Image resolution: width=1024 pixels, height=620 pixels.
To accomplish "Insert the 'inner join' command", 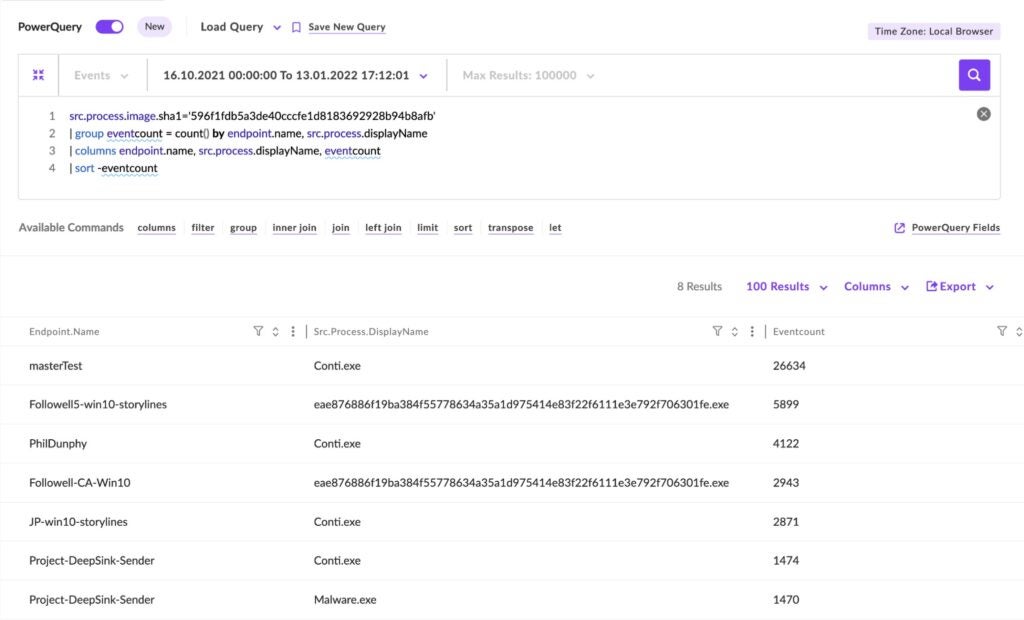I will pyautogui.click(x=294, y=228).
